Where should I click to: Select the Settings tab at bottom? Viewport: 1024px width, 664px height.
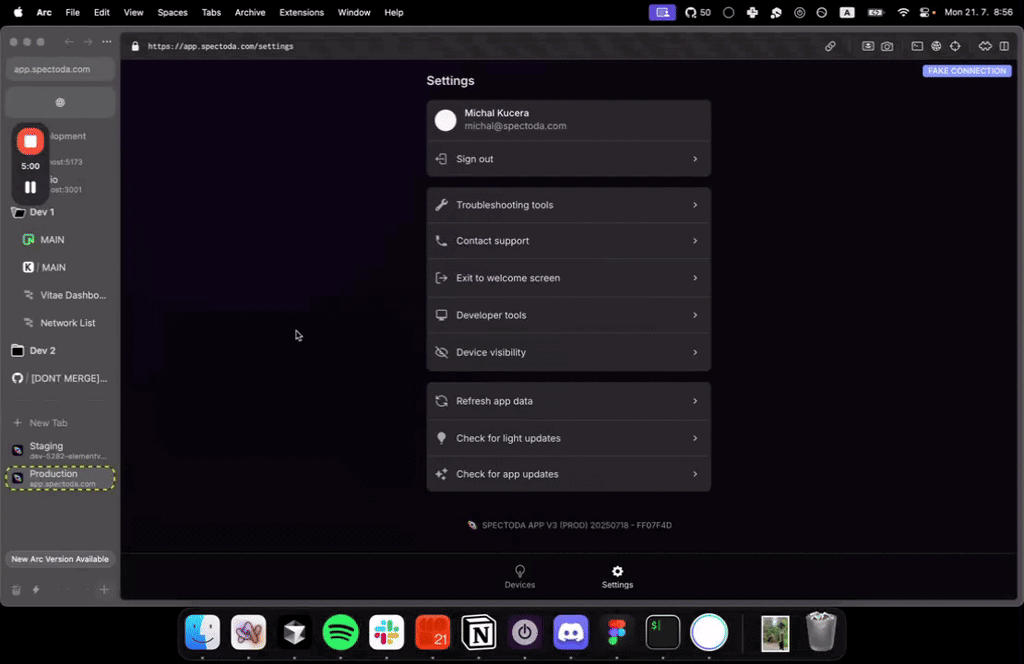tap(617, 576)
